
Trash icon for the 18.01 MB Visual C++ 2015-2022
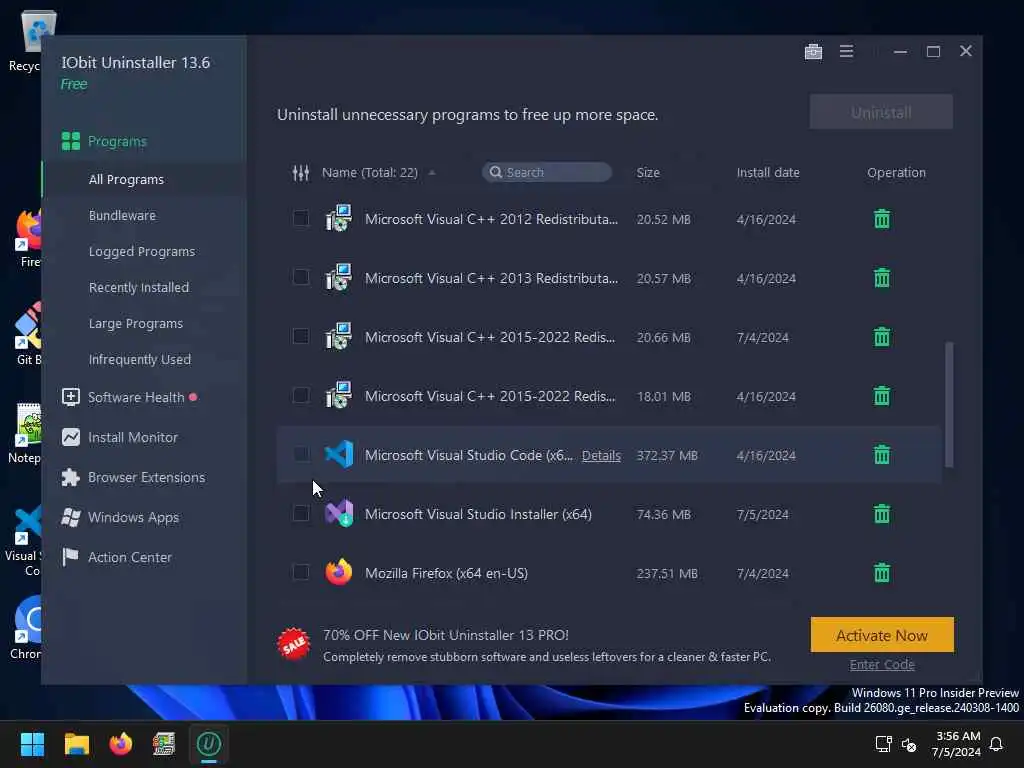882,396
